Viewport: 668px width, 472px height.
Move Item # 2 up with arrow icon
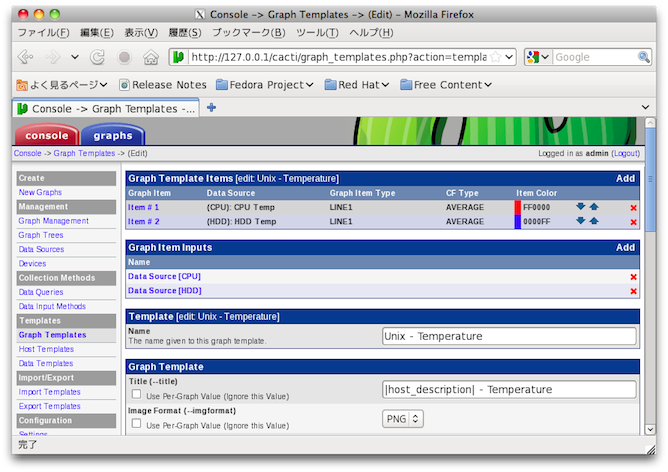pos(594,221)
